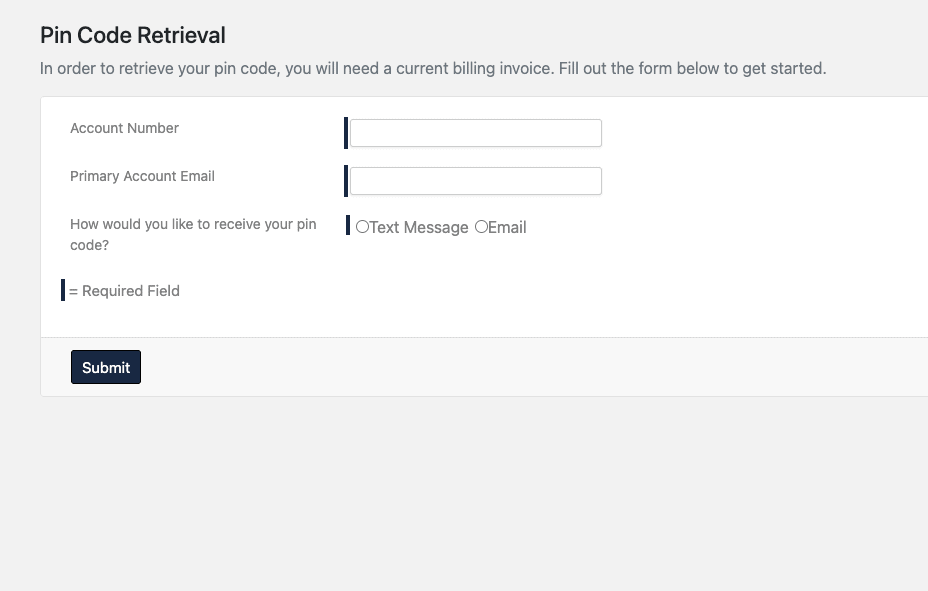
Task: Click the "Account Number" field label
Action: (x=124, y=128)
